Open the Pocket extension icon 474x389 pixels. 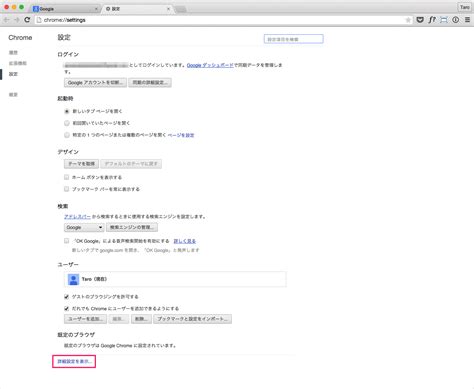click(420, 20)
